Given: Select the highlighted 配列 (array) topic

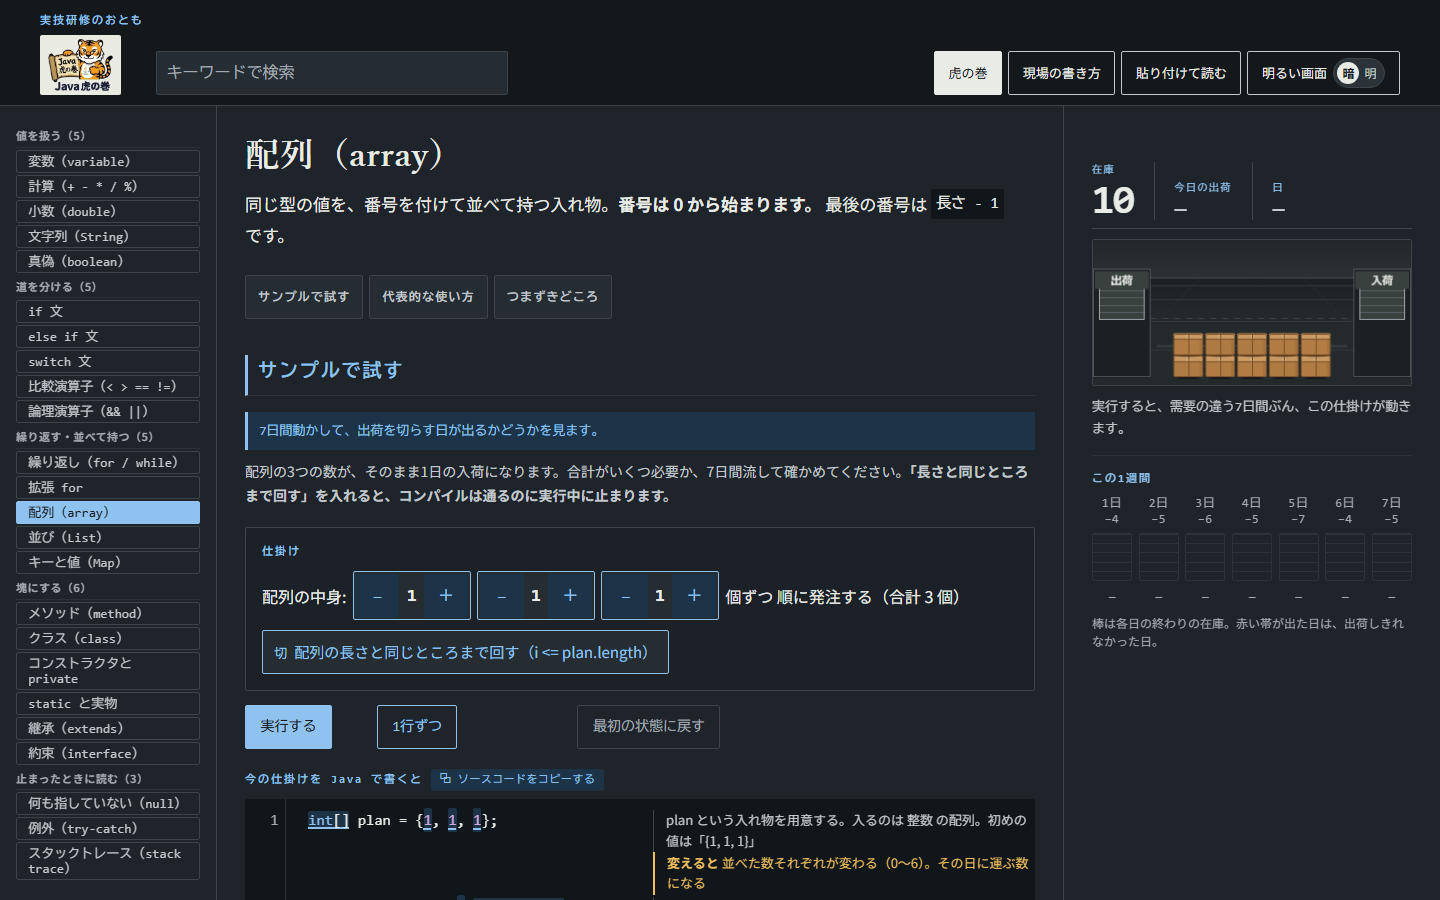Looking at the screenshot, I should pos(108,512).
